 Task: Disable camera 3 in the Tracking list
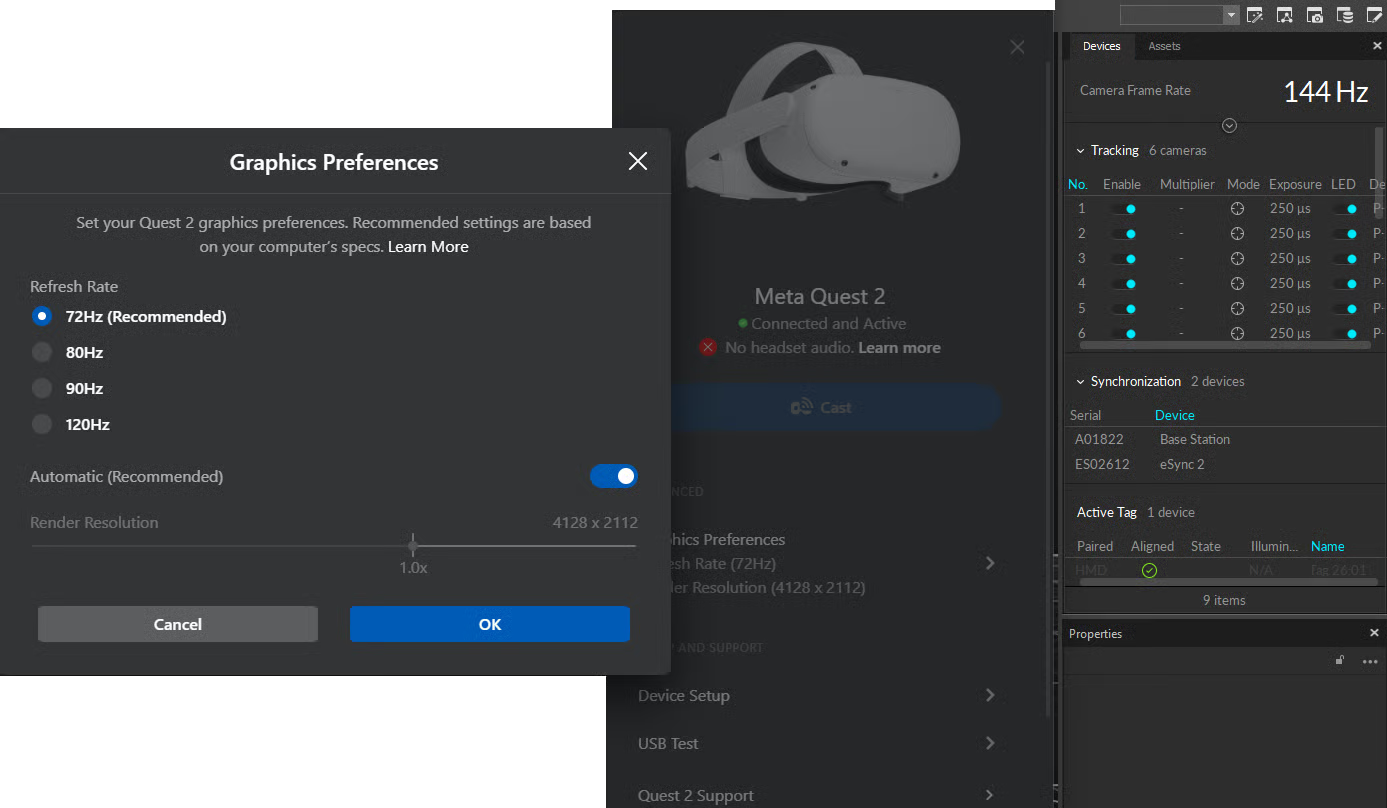click(x=1128, y=258)
